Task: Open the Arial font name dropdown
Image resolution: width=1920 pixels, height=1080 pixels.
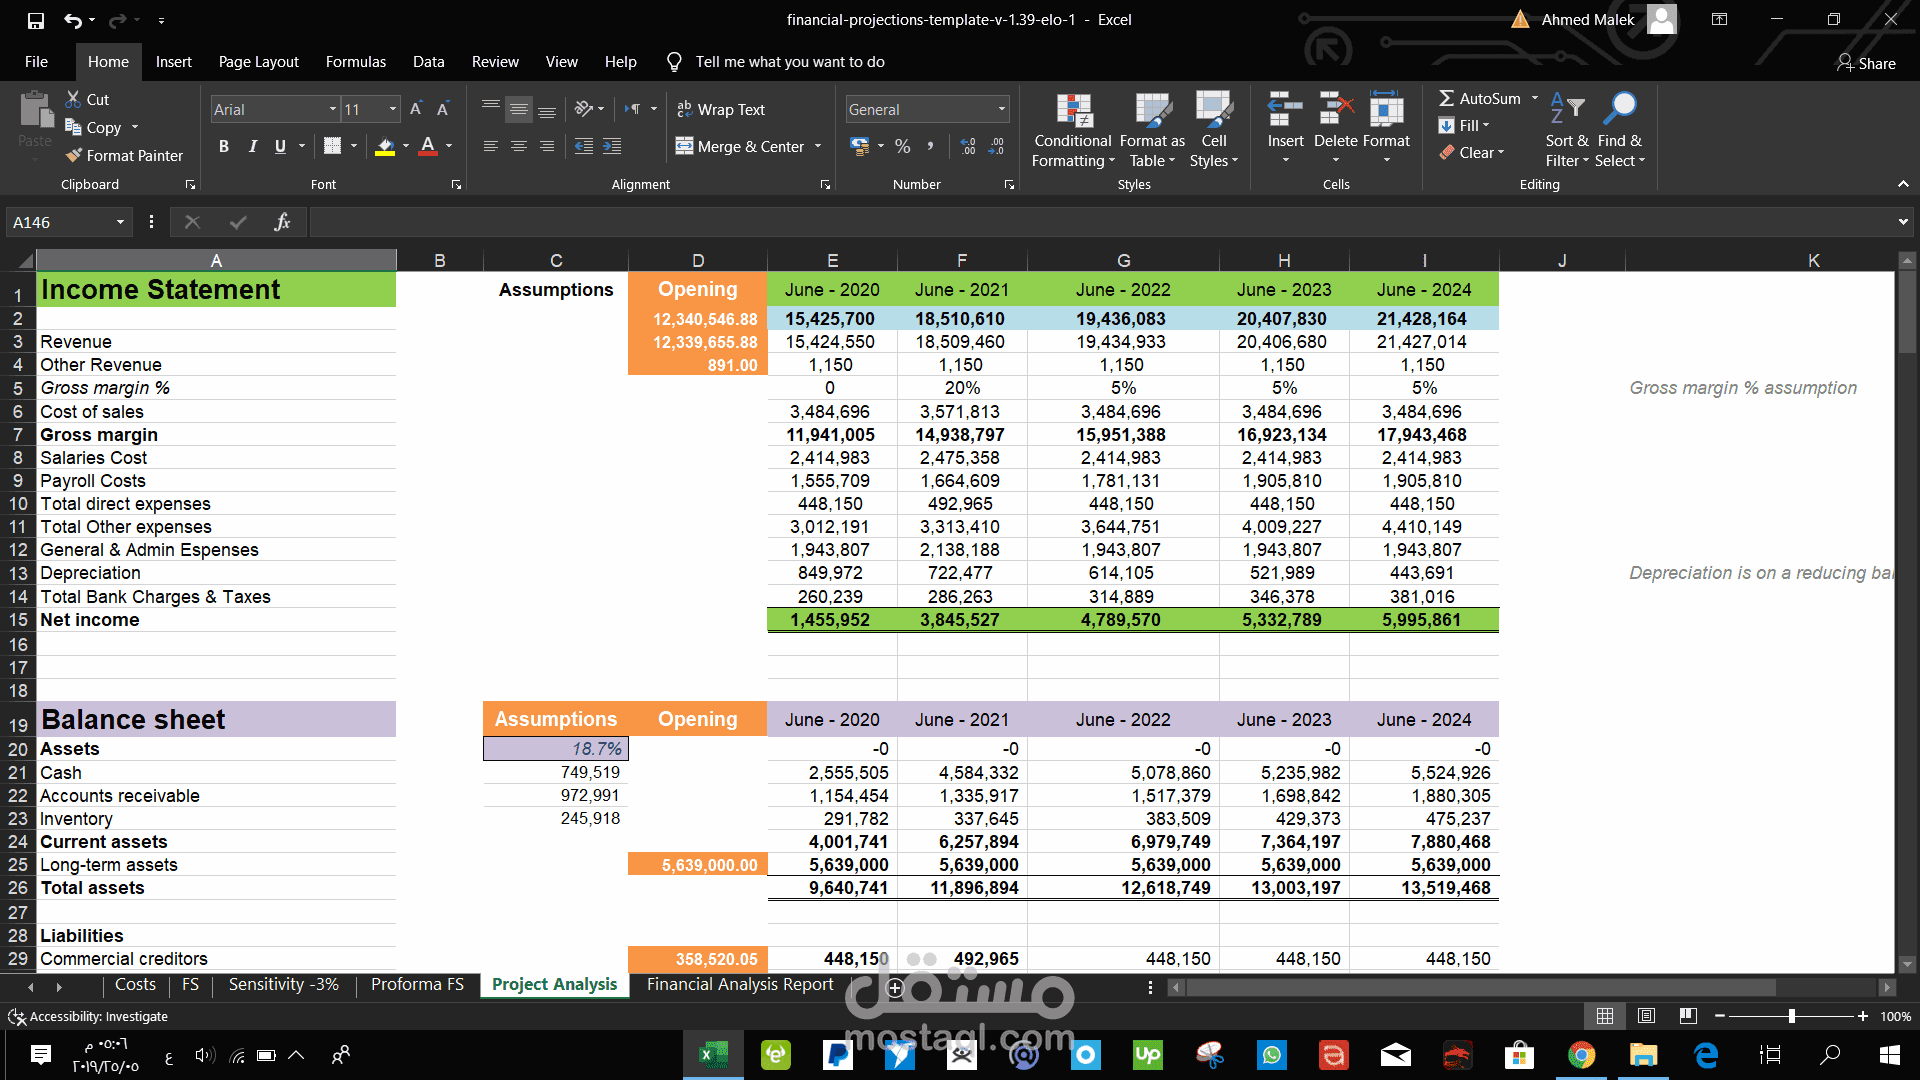Action: click(x=333, y=109)
